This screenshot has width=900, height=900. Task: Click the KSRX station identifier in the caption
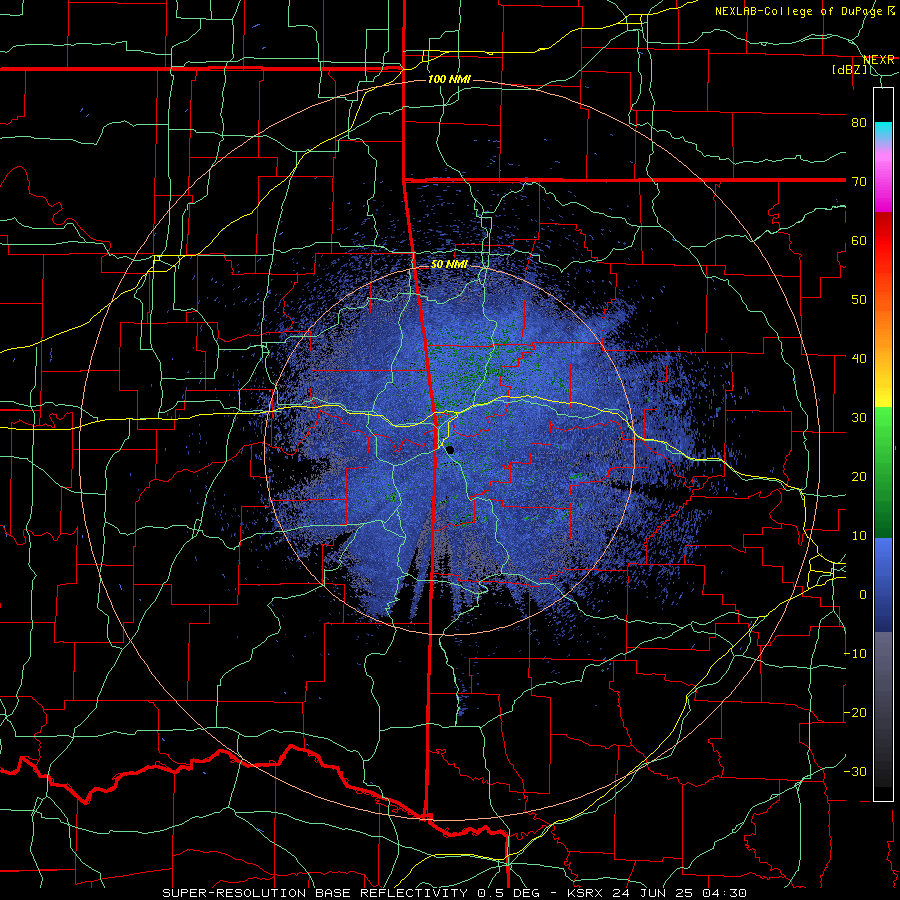click(585, 893)
